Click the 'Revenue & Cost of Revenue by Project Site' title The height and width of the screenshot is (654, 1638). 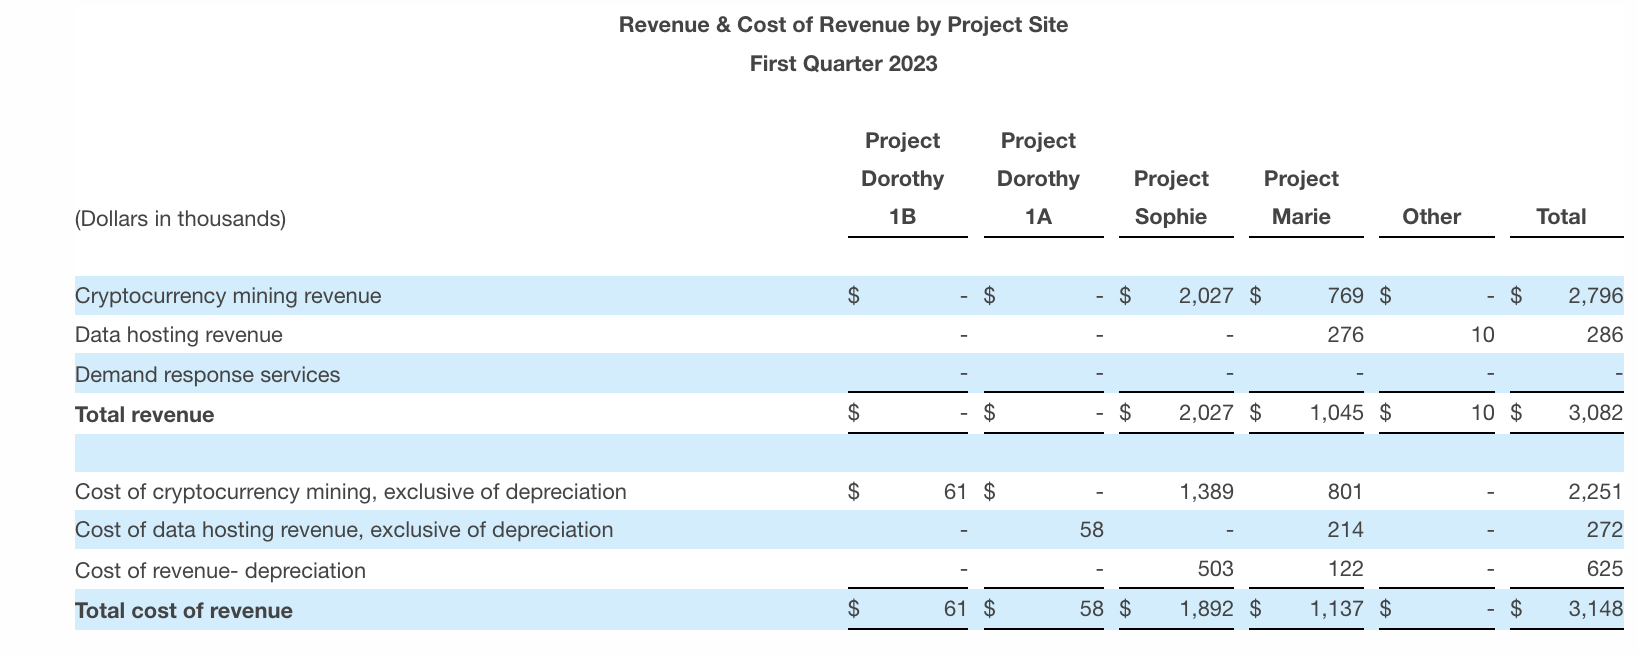click(843, 25)
